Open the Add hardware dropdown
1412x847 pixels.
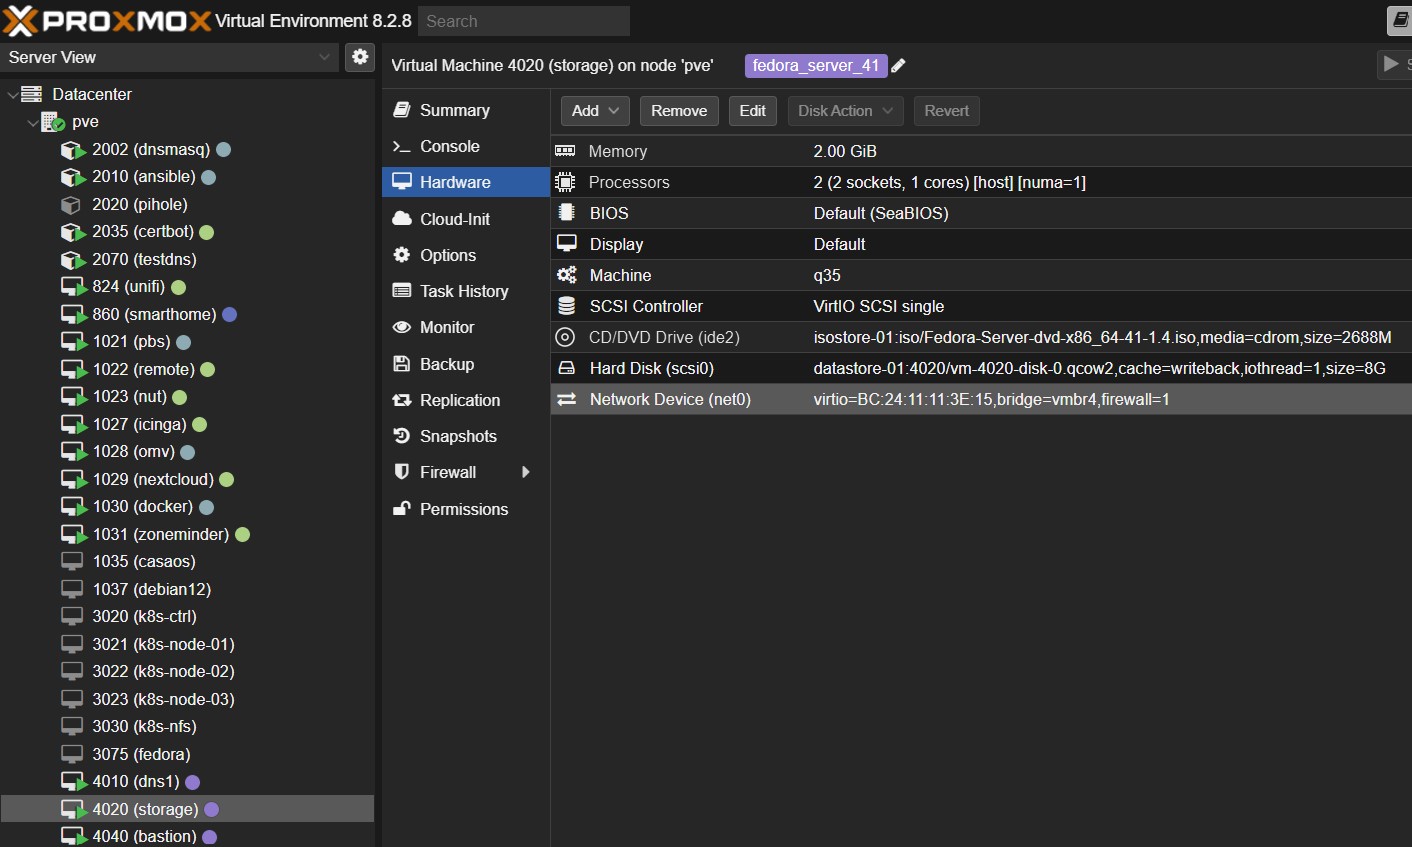tap(595, 111)
